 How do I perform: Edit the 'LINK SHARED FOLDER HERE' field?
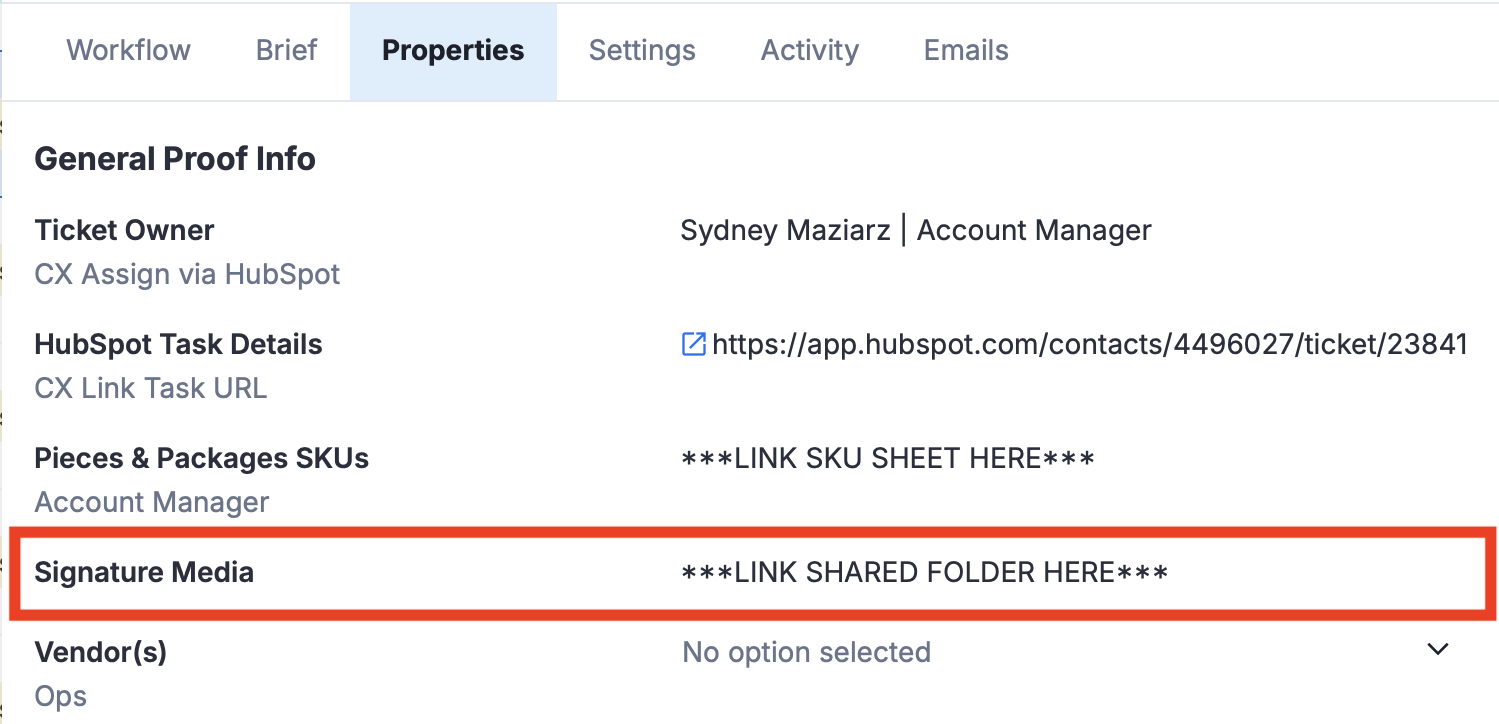[924, 573]
